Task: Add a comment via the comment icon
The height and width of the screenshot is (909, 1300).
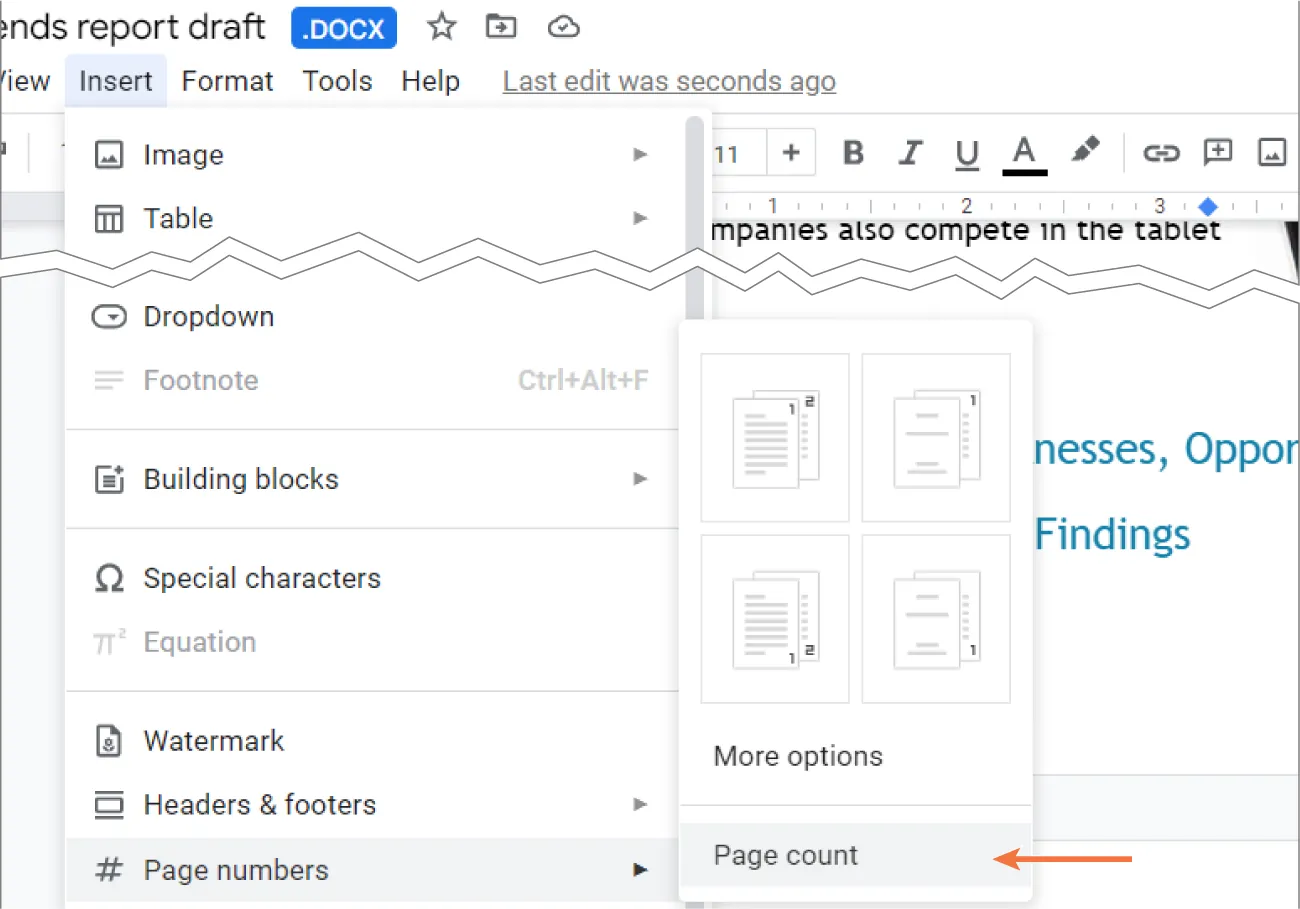Action: tap(1217, 152)
